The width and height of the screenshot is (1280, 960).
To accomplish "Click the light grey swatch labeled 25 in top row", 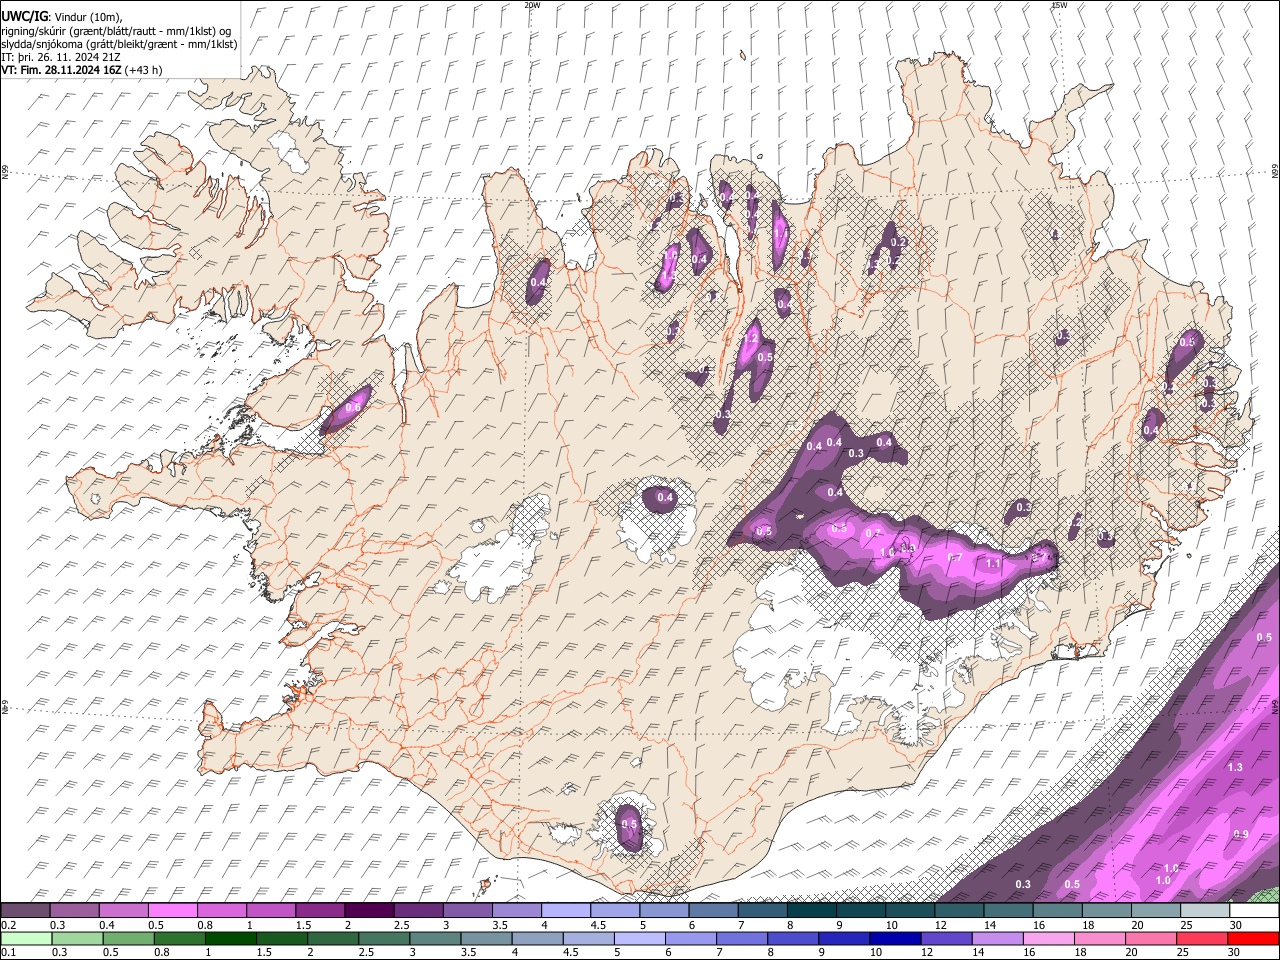I will pos(1204,910).
